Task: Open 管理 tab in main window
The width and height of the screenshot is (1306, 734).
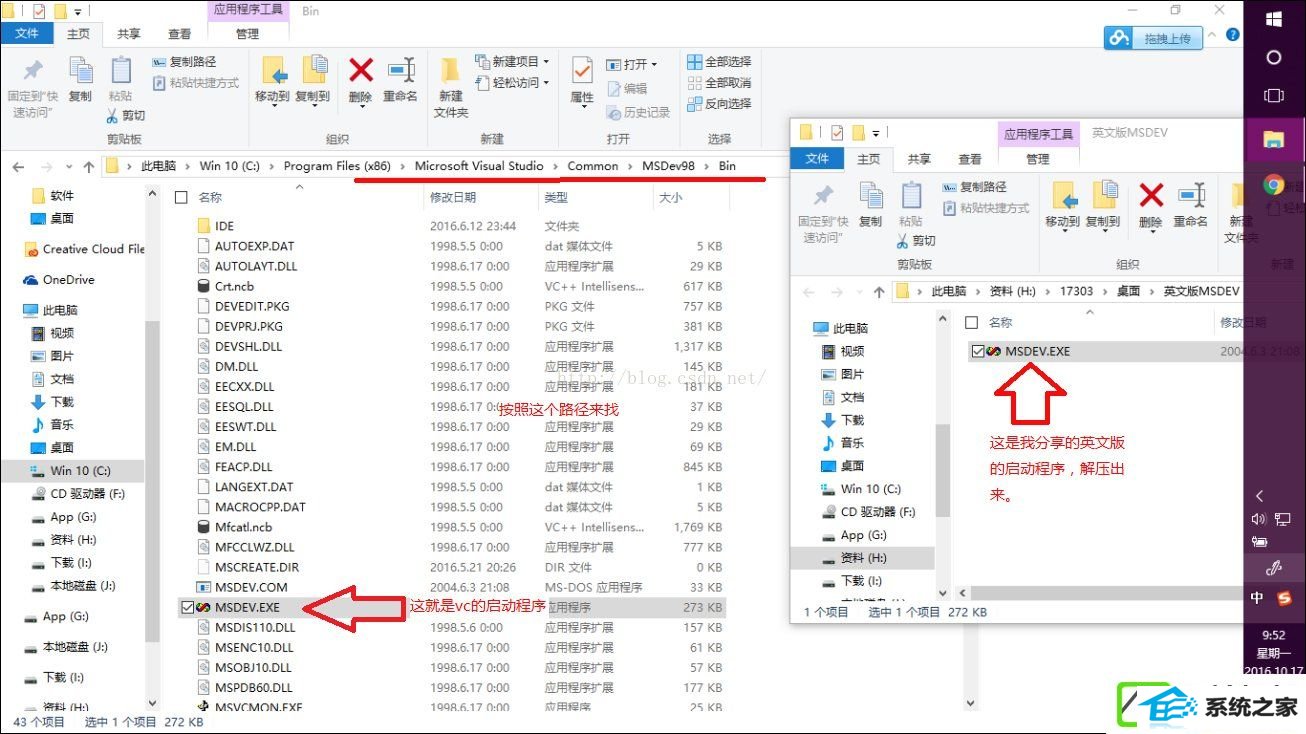Action: [x=247, y=33]
